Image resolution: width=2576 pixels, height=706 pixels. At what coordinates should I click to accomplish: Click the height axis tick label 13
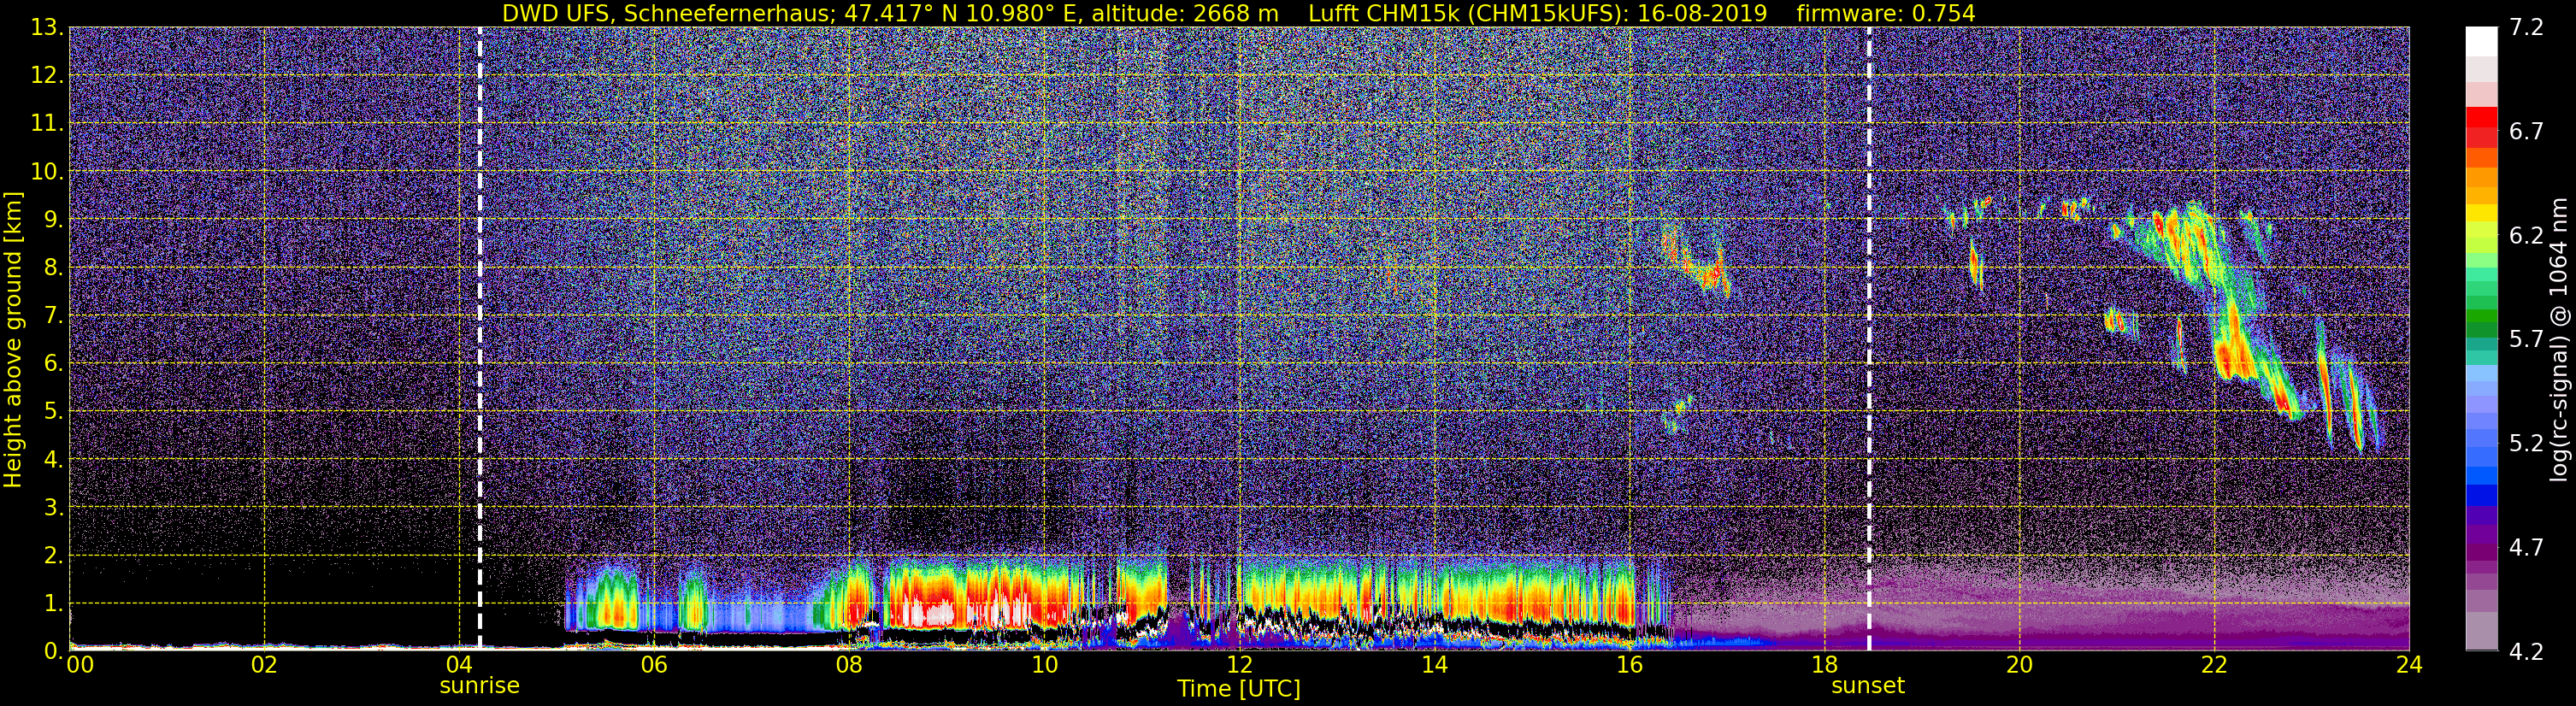click(x=46, y=28)
